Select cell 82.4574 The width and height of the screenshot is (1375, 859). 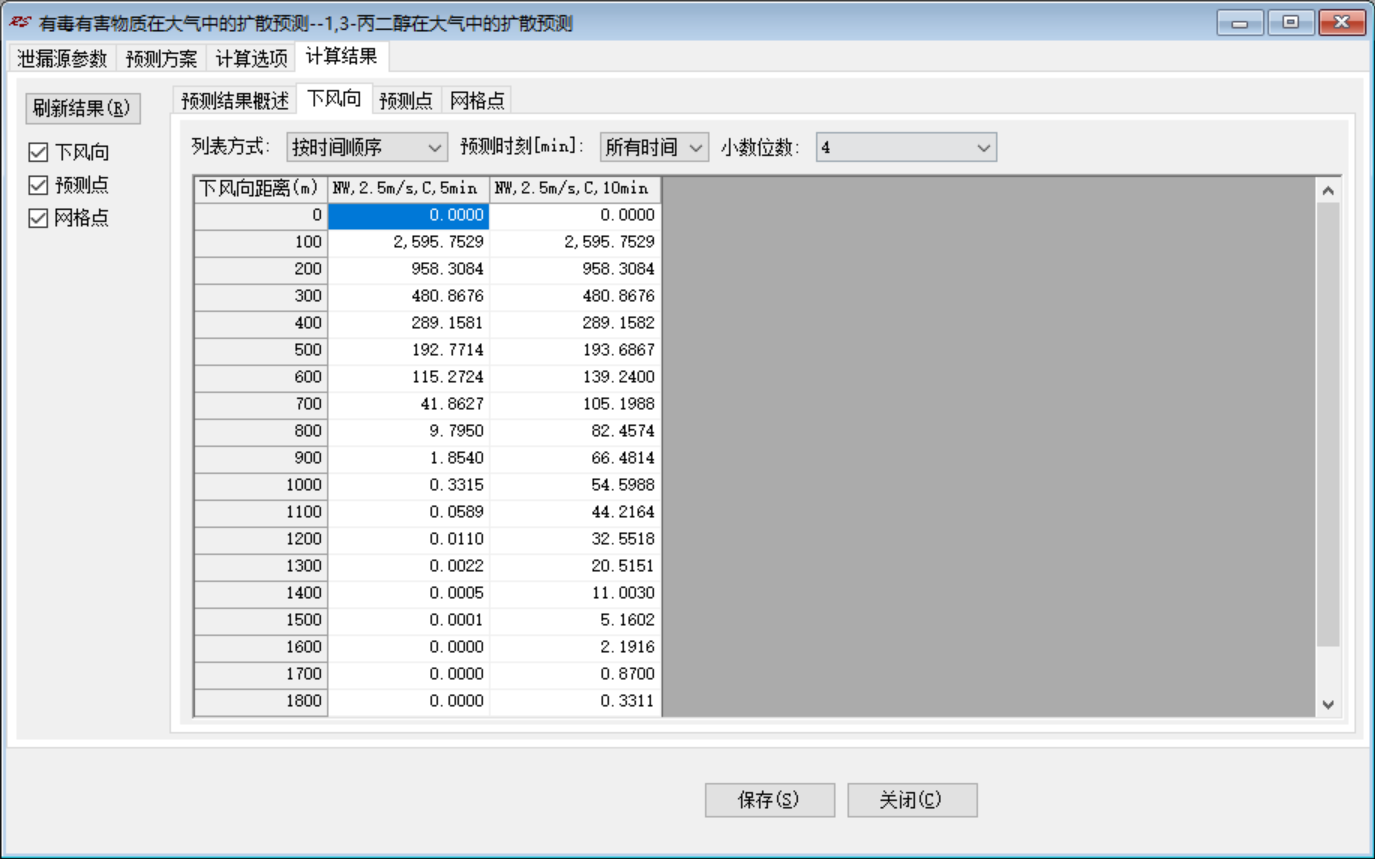coord(576,431)
